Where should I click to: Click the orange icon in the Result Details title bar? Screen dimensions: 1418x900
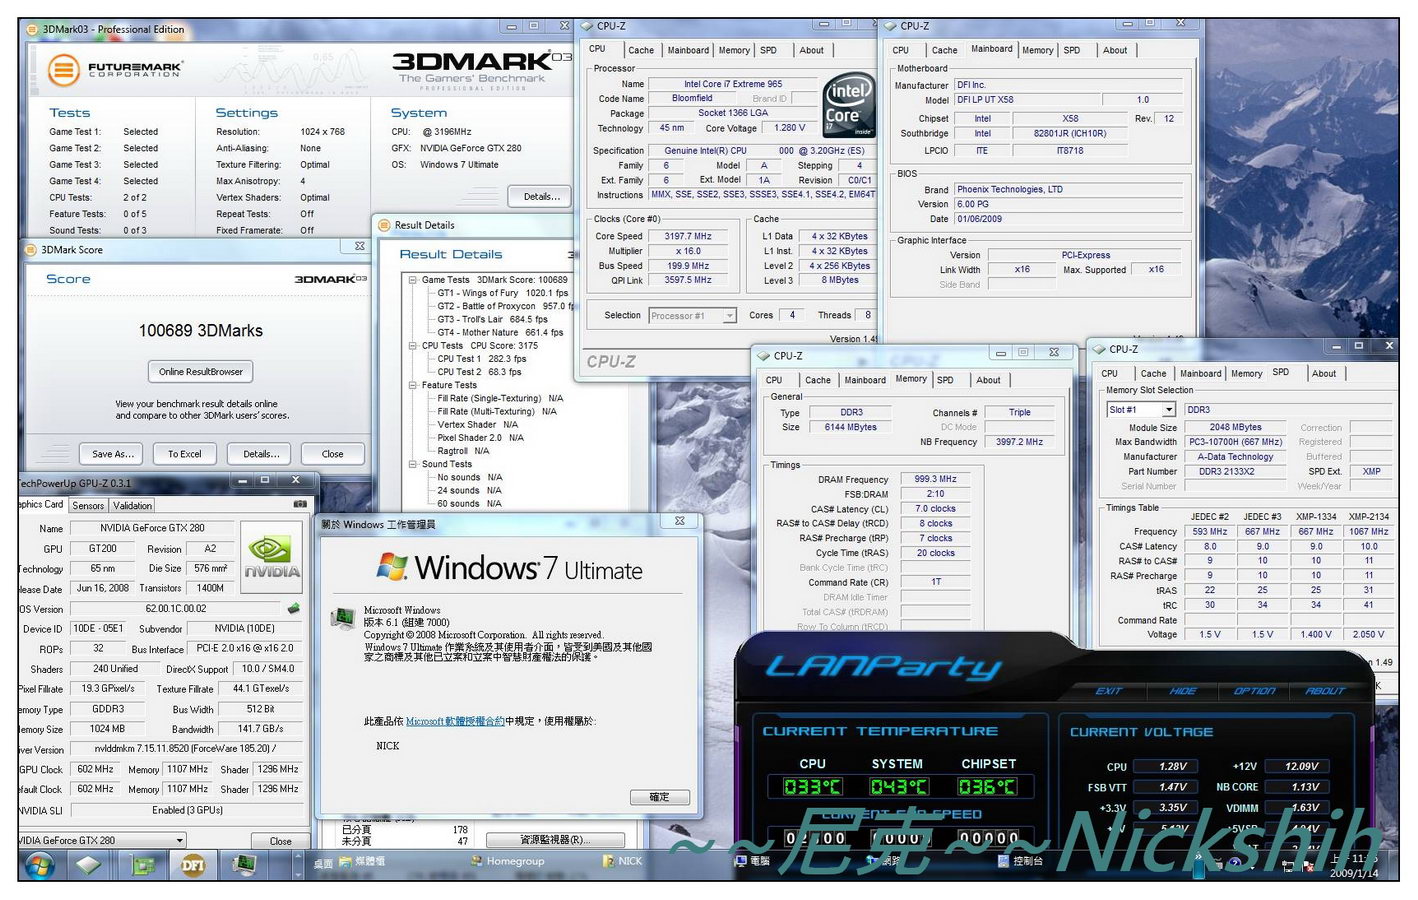[384, 225]
